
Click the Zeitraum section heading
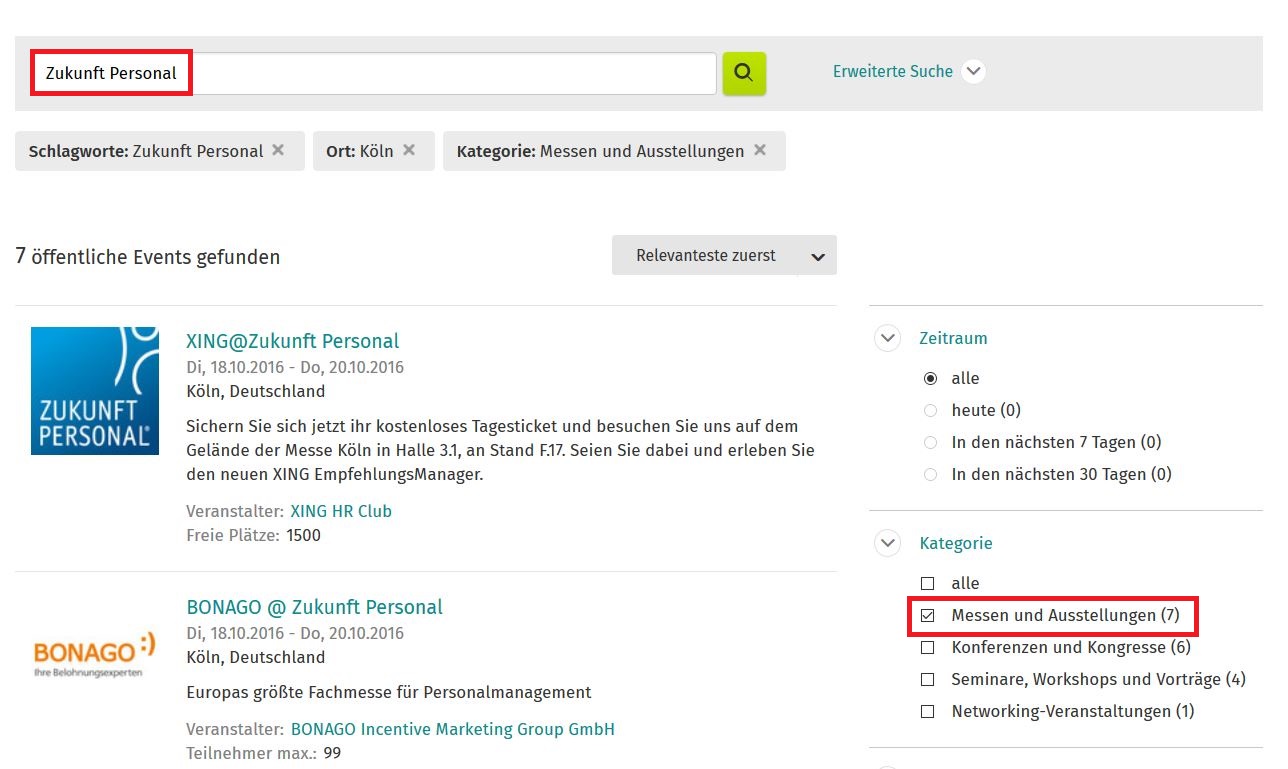[x=953, y=338]
